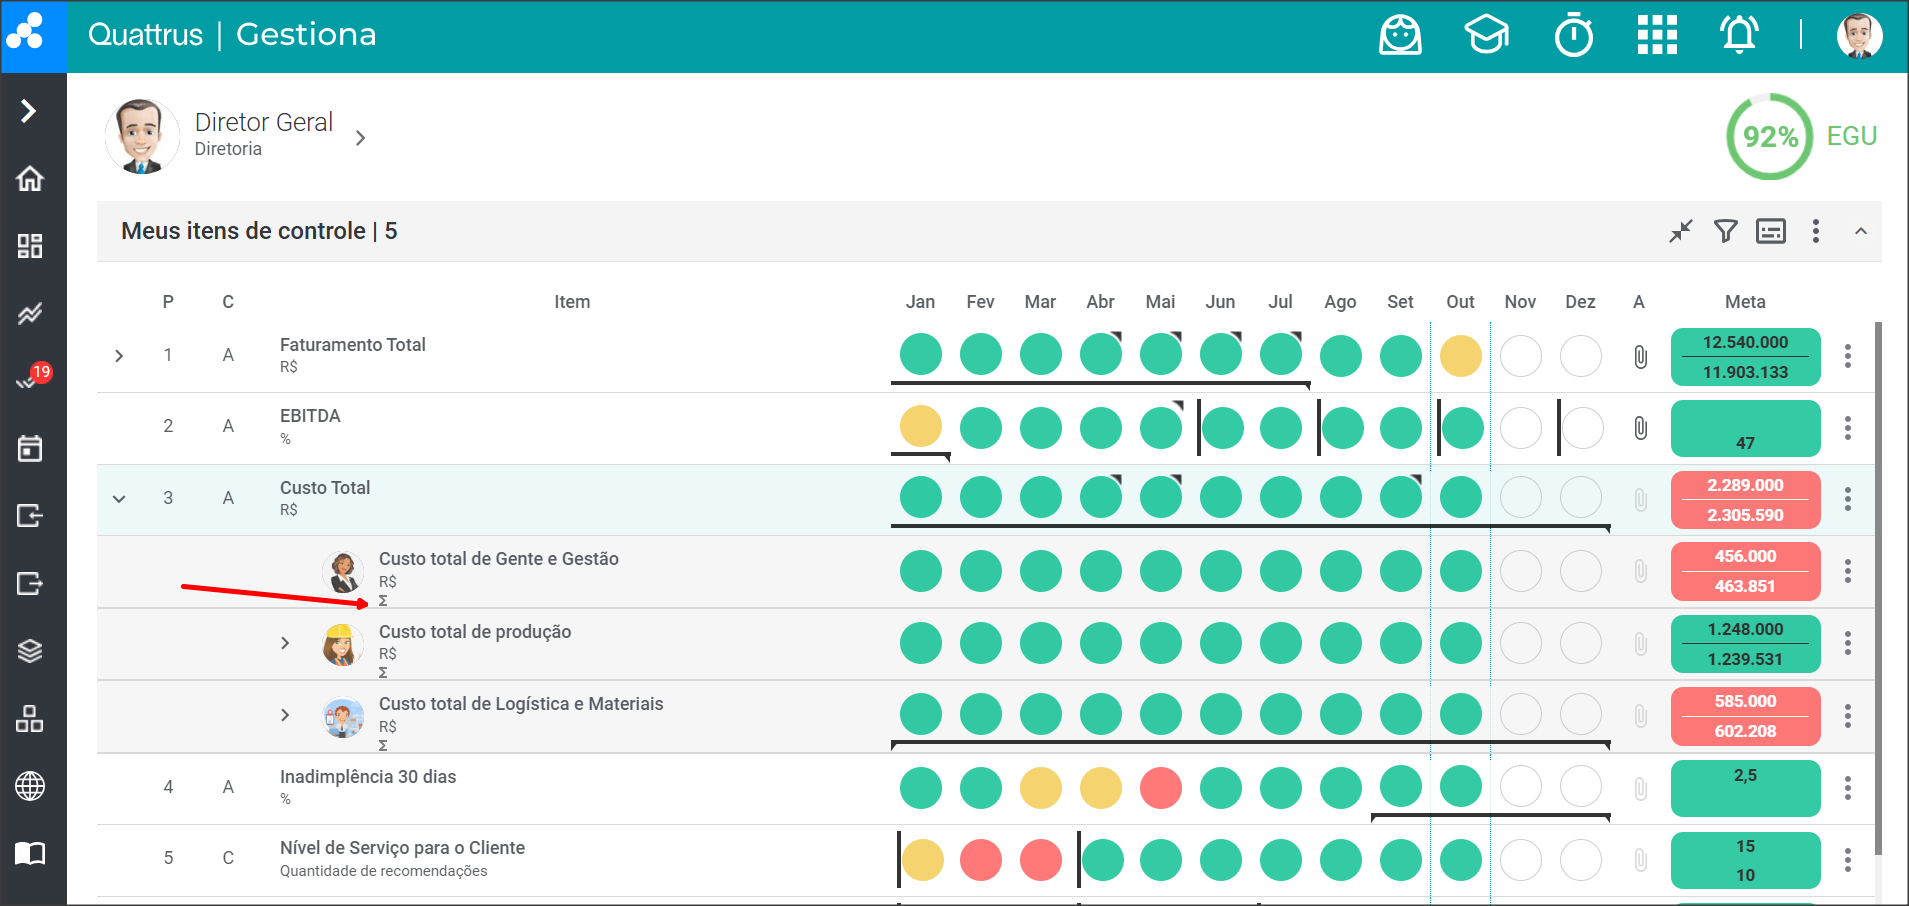Open the graduation cap training icon
Screen dimensions: 1909x906
tap(1487, 36)
